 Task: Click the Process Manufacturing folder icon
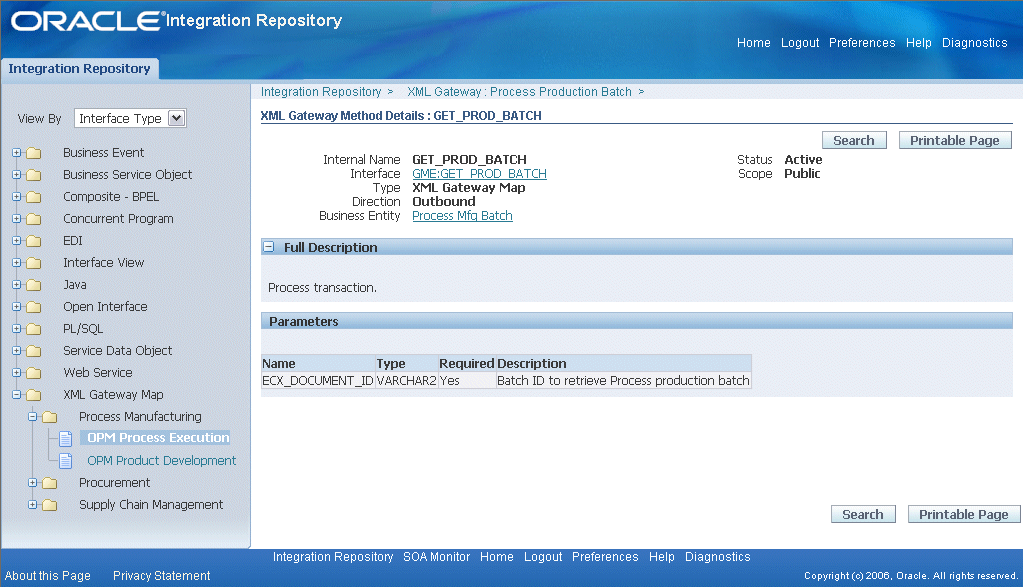[50, 417]
